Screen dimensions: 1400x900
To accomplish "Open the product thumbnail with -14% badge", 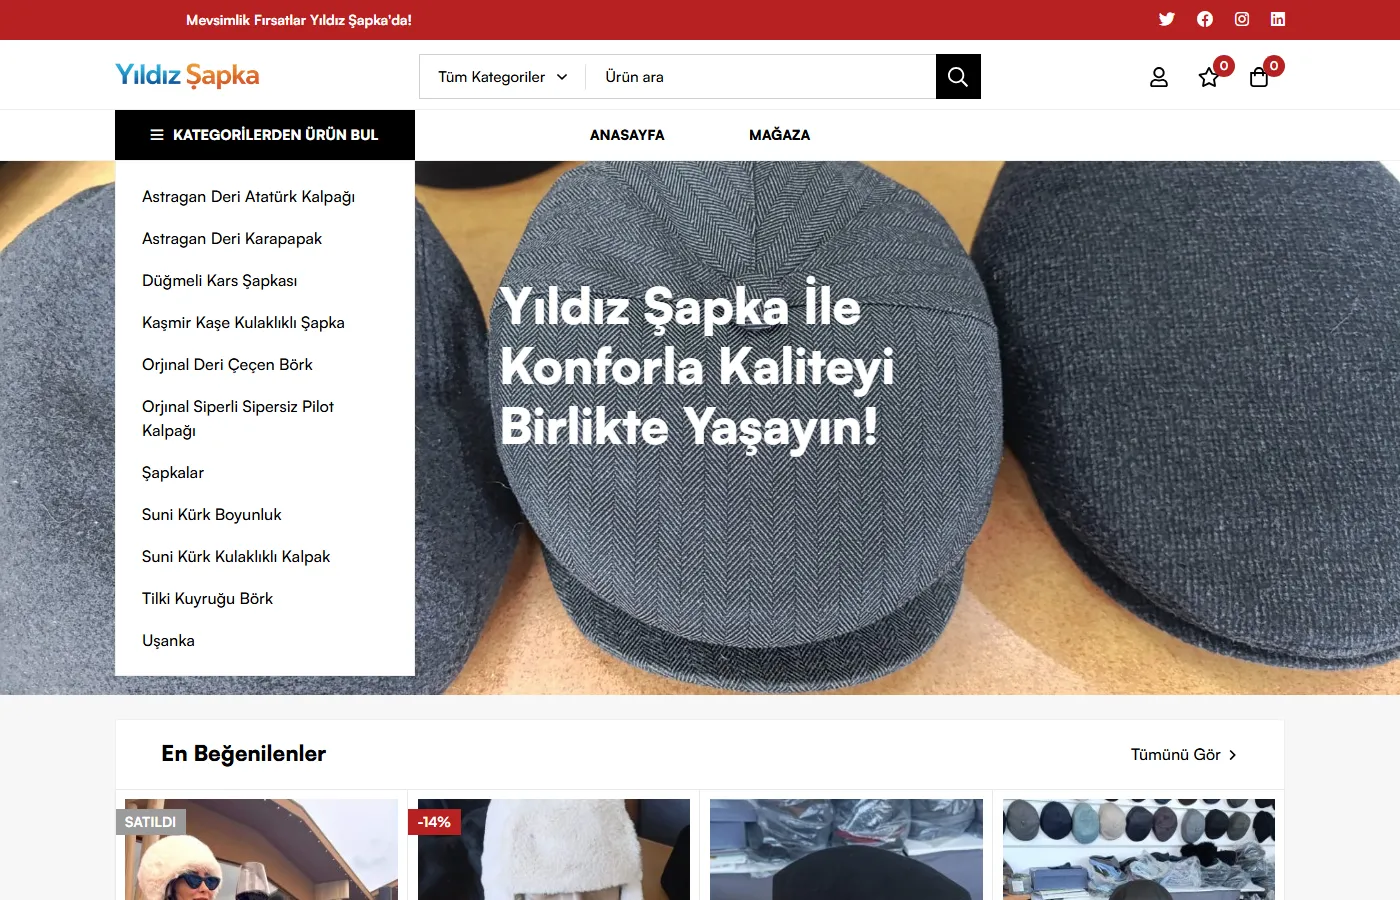I will pyautogui.click(x=554, y=849).
